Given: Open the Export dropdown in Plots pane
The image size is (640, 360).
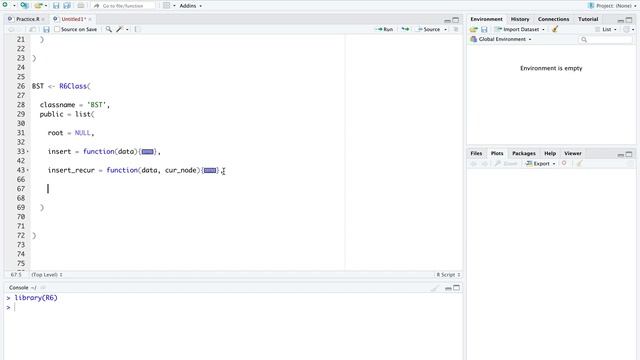Looking at the screenshot, I should coord(541,163).
